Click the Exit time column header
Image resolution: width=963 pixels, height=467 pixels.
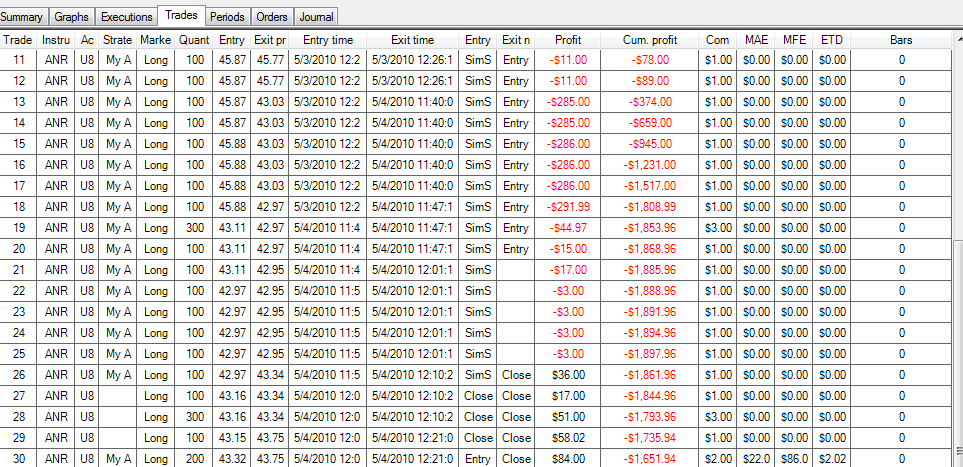click(413, 40)
